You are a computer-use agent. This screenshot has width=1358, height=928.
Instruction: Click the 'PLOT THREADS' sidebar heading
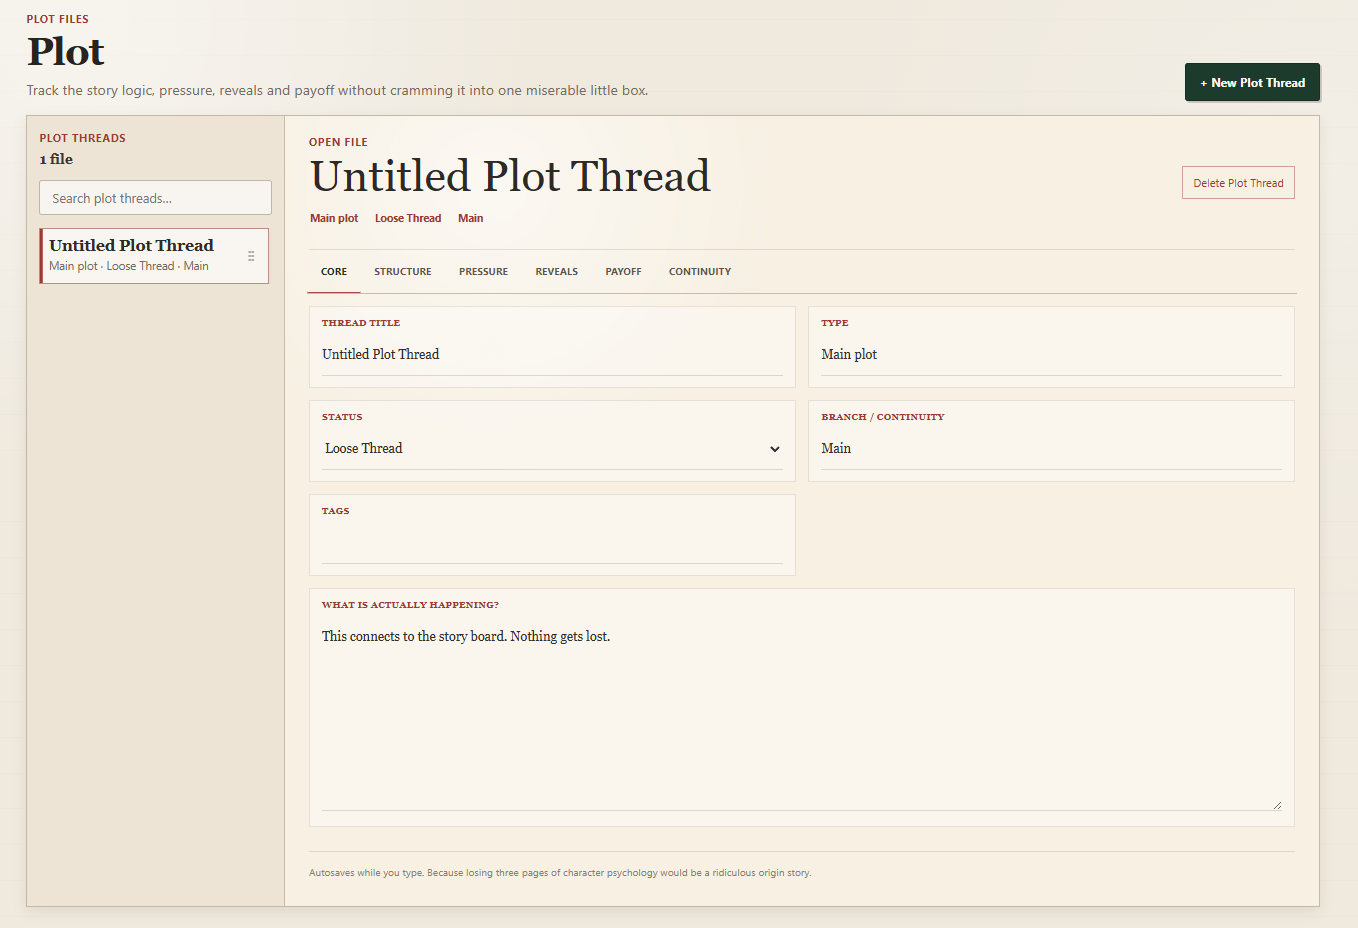pyautogui.click(x=83, y=138)
